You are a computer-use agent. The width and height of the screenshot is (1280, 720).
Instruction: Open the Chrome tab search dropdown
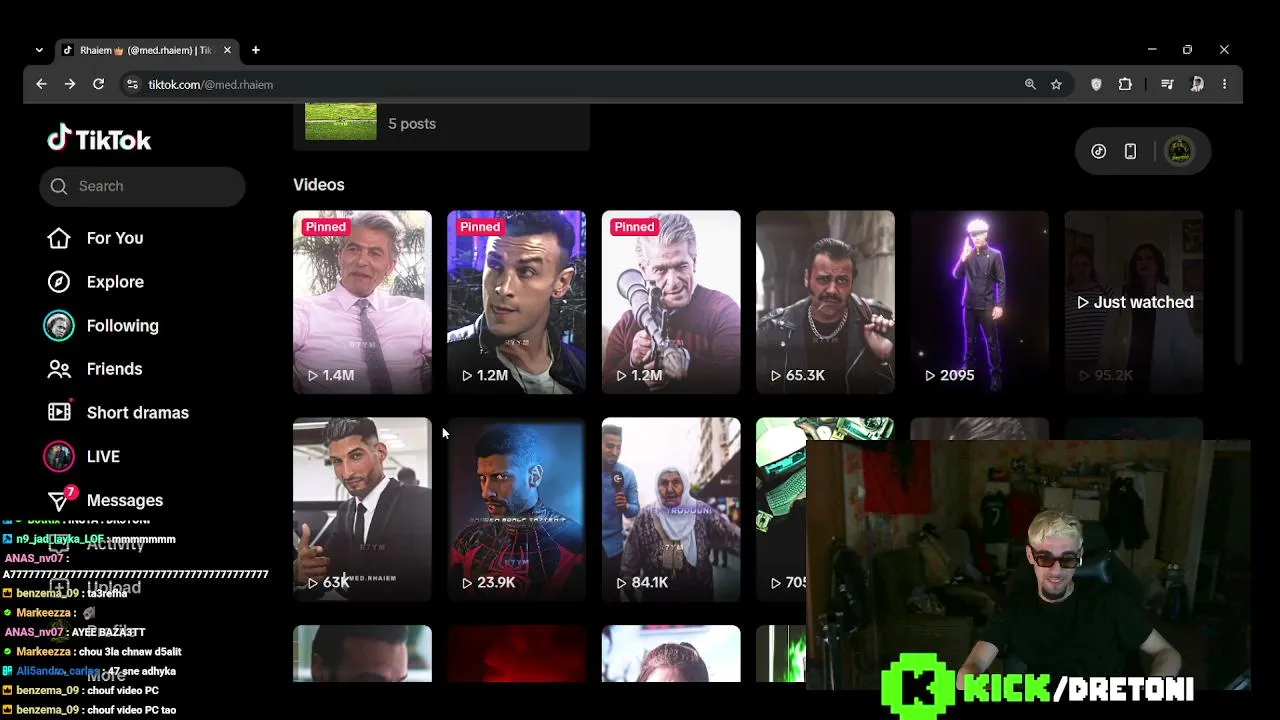(x=39, y=50)
